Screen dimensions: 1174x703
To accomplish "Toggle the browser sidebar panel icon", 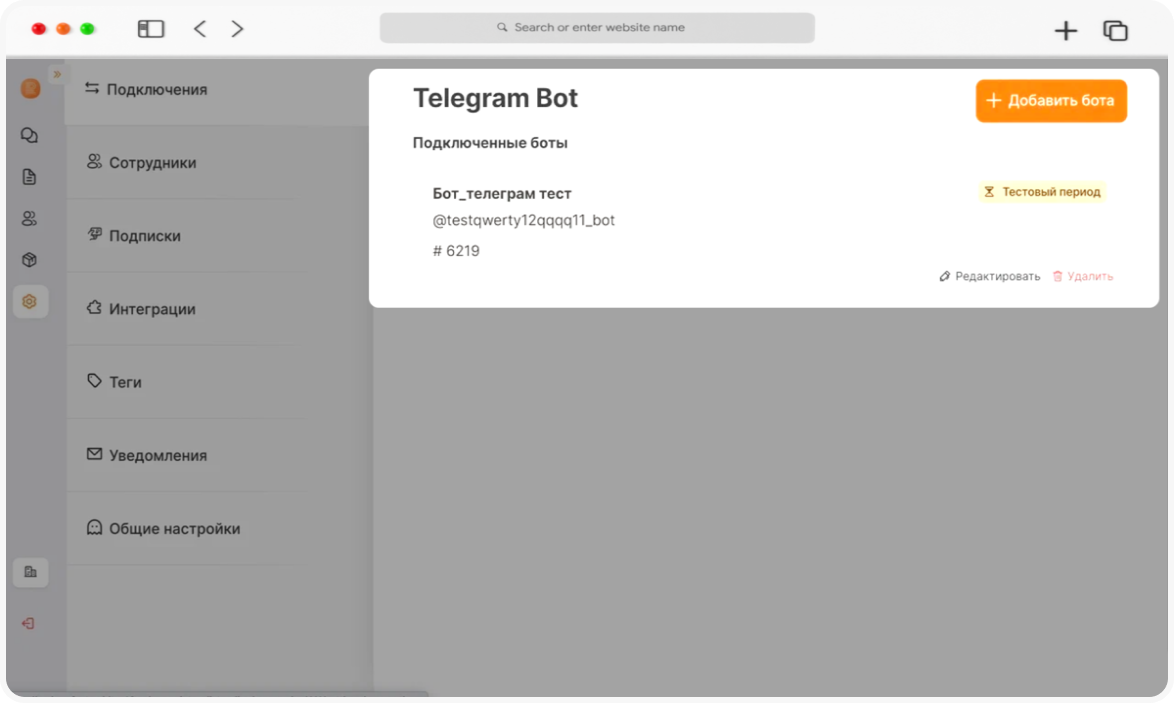I will (150, 28).
